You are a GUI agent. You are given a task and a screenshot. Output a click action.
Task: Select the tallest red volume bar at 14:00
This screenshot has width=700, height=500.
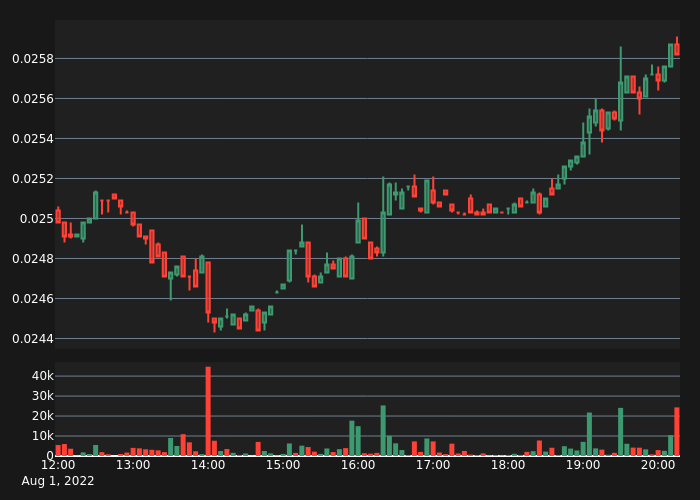[208, 411]
